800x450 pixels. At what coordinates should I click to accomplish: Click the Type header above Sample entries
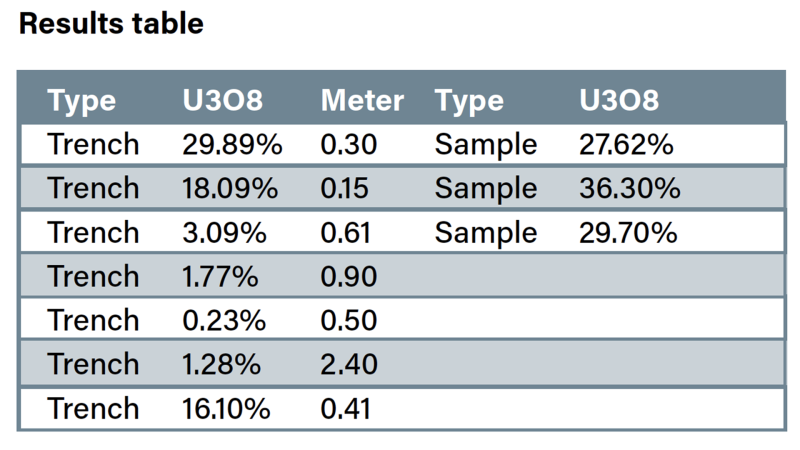469,100
